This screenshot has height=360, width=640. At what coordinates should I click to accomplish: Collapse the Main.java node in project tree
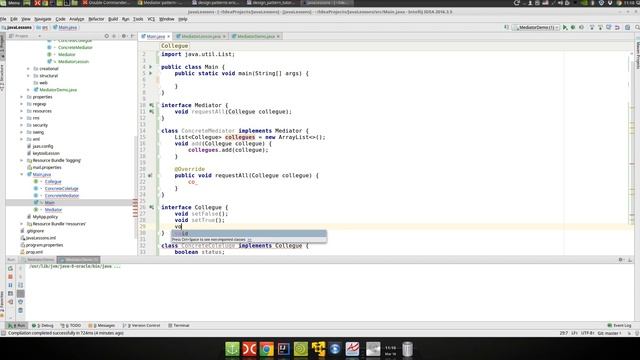click(22, 174)
